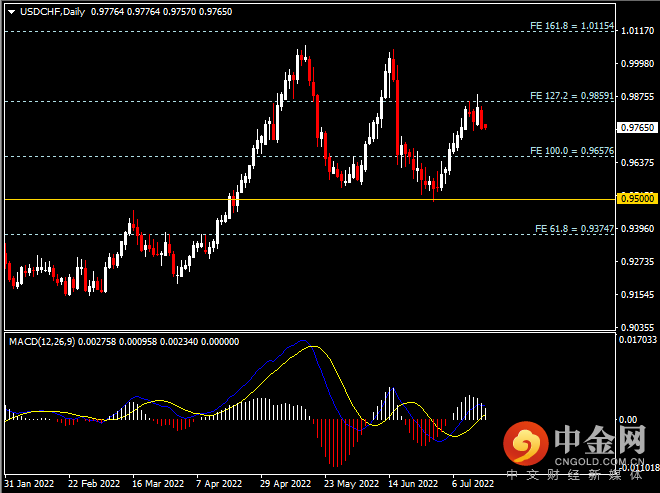Viewport: 660px width, 493px height.
Task: Click the current price tag 0.97650
Action: tap(637, 128)
